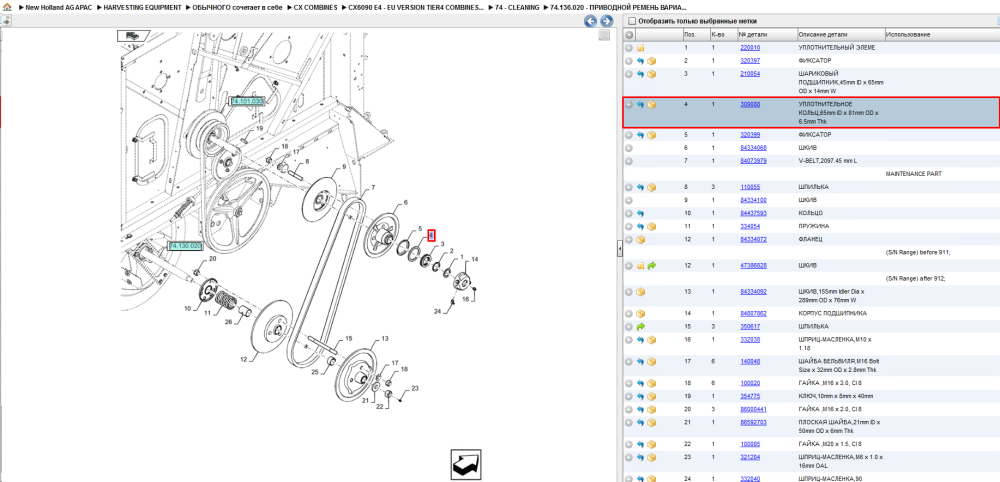The width and height of the screenshot is (1000, 482).
Task: Click the box icon for КОРПУС ПОДШИПНИКА row
Action: [x=641, y=314]
